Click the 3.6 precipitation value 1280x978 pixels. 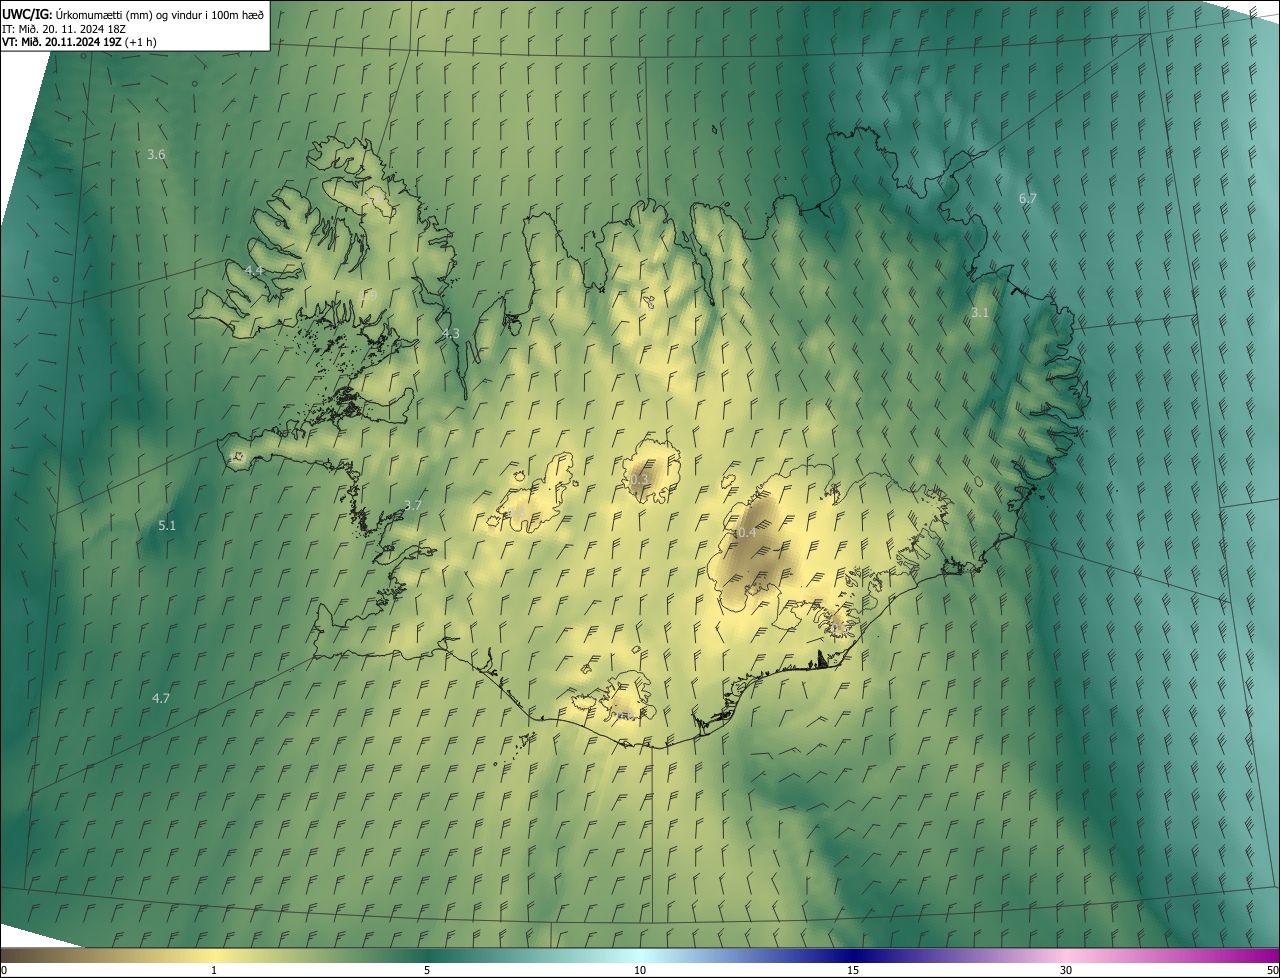pos(156,154)
